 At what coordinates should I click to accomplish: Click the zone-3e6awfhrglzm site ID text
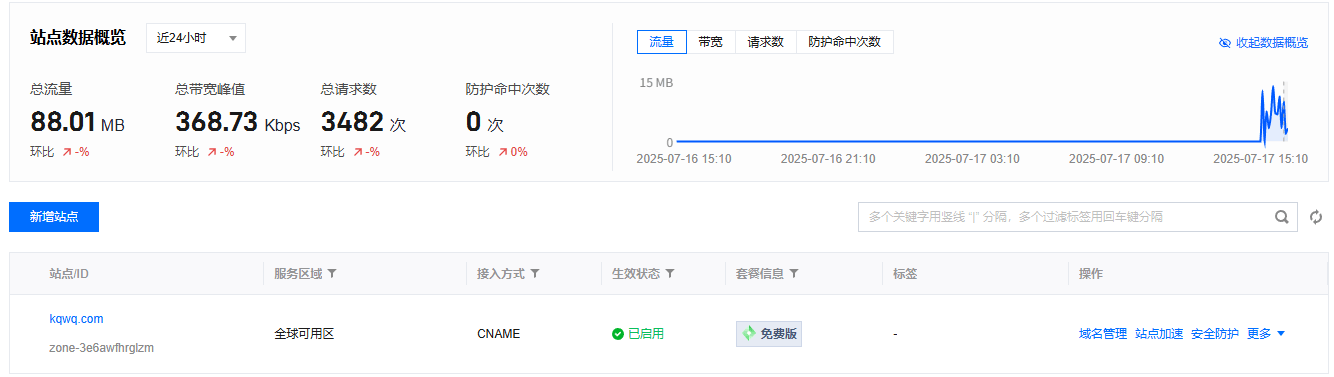(x=101, y=348)
